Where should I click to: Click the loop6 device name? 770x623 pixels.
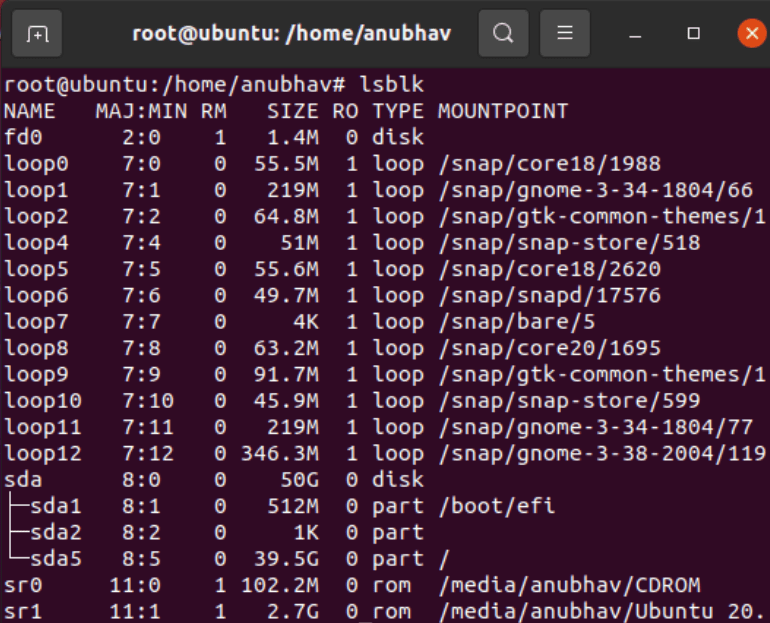point(36,296)
